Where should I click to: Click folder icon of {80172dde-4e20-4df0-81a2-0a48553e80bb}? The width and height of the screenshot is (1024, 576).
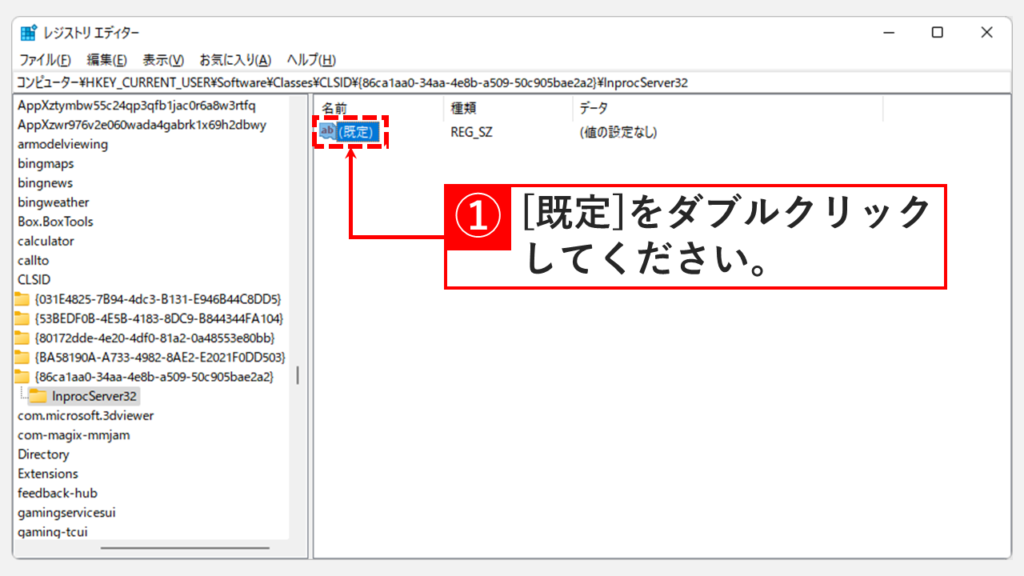(x=22, y=338)
